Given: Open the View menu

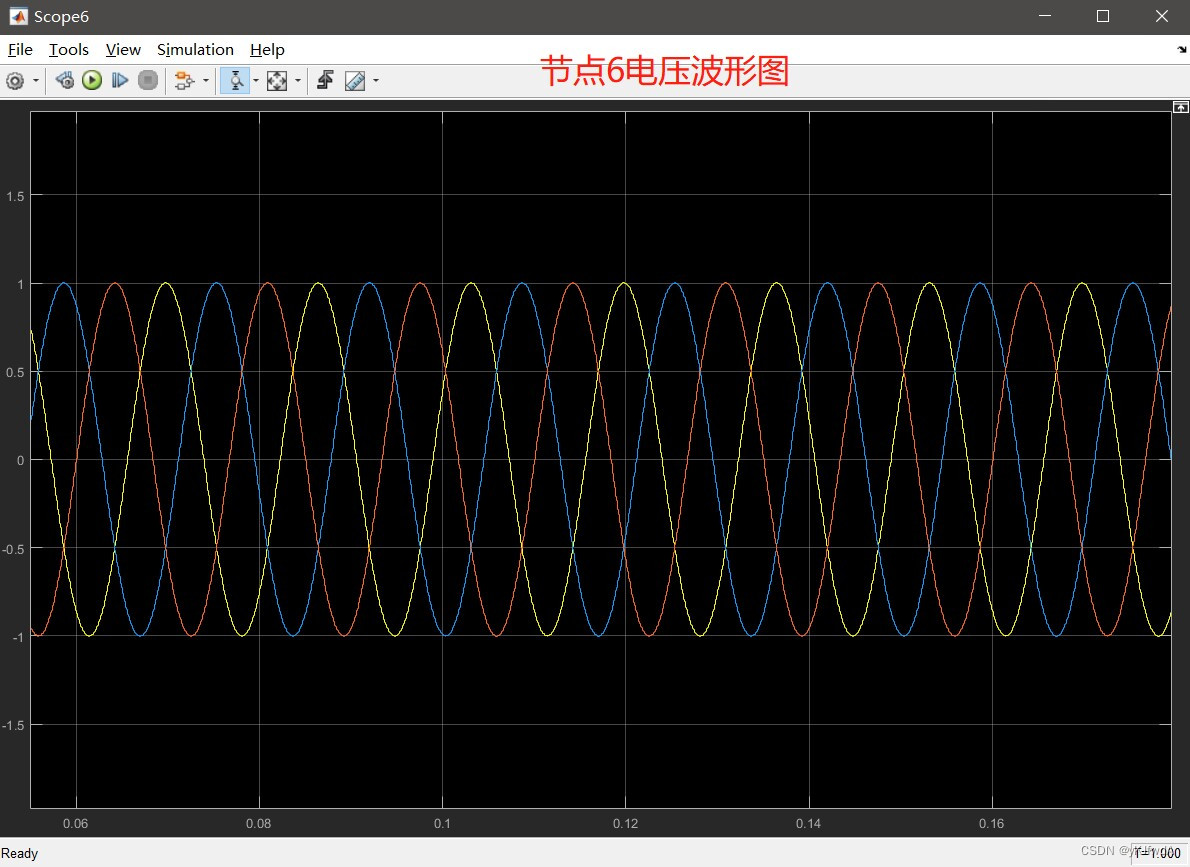Looking at the screenshot, I should (123, 49).
